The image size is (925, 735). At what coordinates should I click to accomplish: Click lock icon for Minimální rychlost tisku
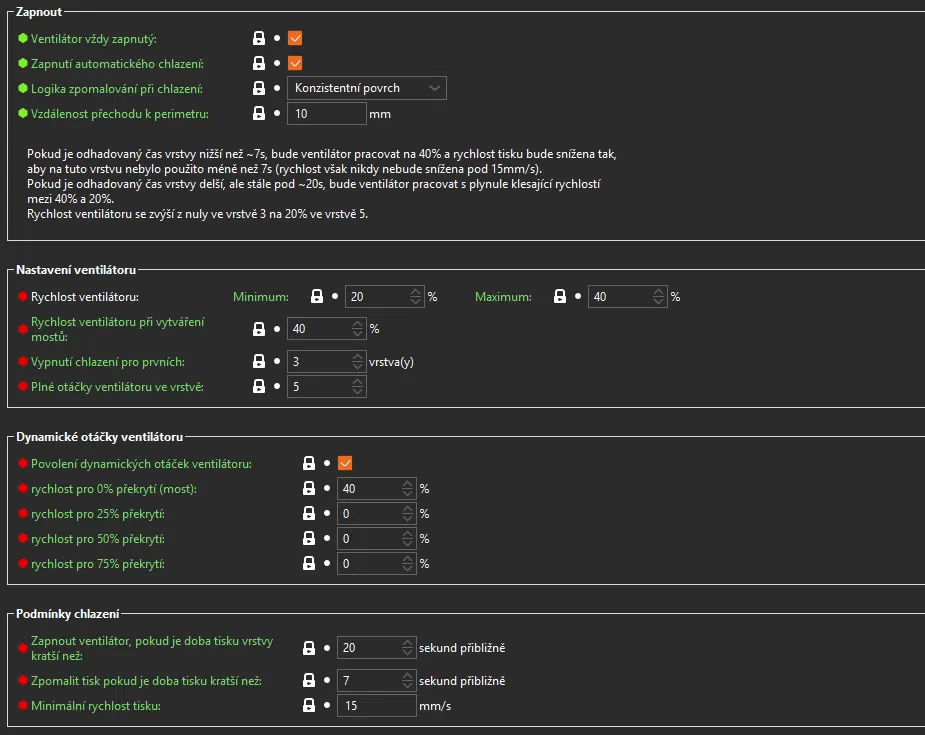(x=309, y=706)
